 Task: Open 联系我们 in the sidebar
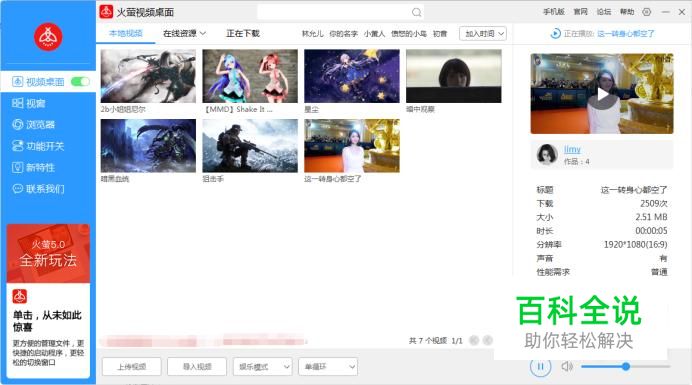click(x=38, y=189)
